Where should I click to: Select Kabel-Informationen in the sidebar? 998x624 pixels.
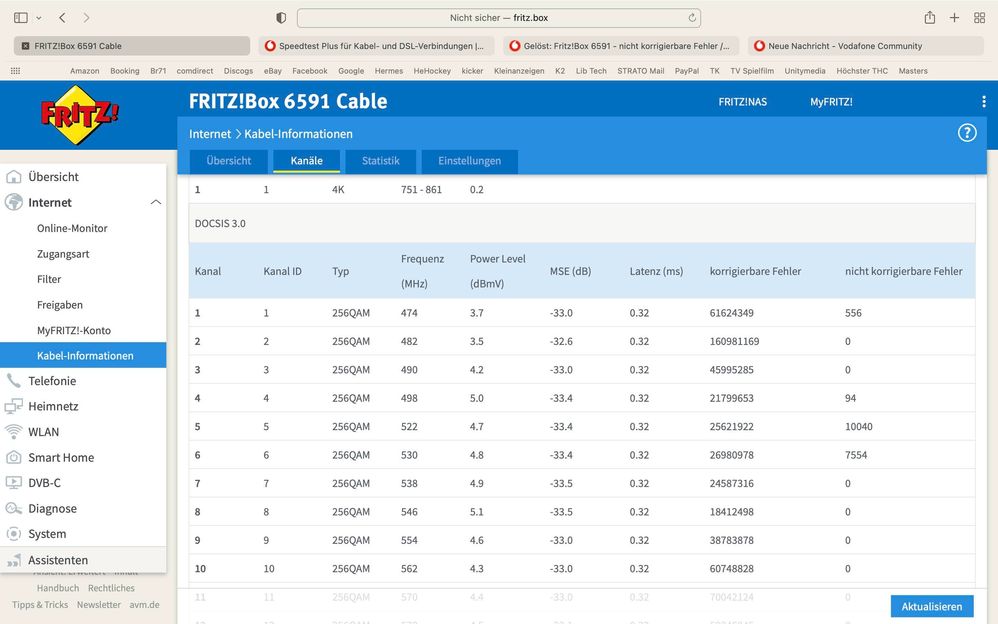click(83, 355)
